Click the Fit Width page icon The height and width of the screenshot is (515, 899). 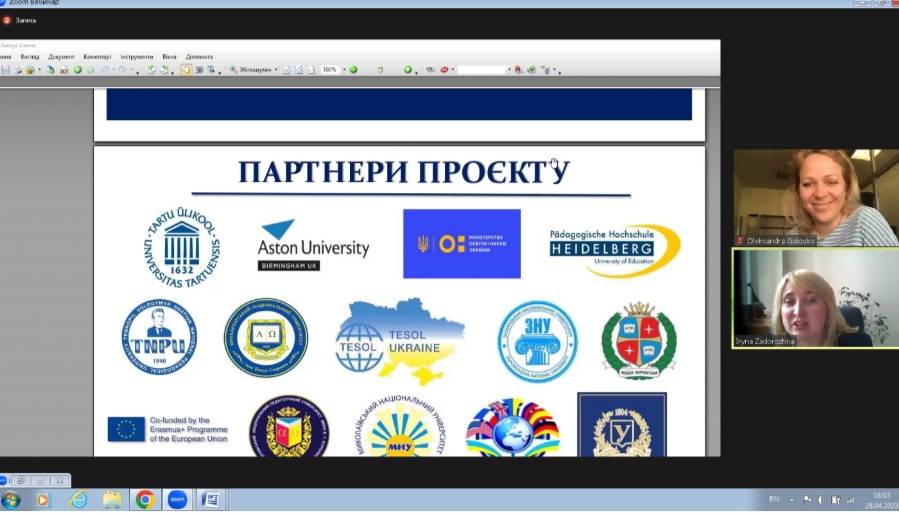click(311, 70)
